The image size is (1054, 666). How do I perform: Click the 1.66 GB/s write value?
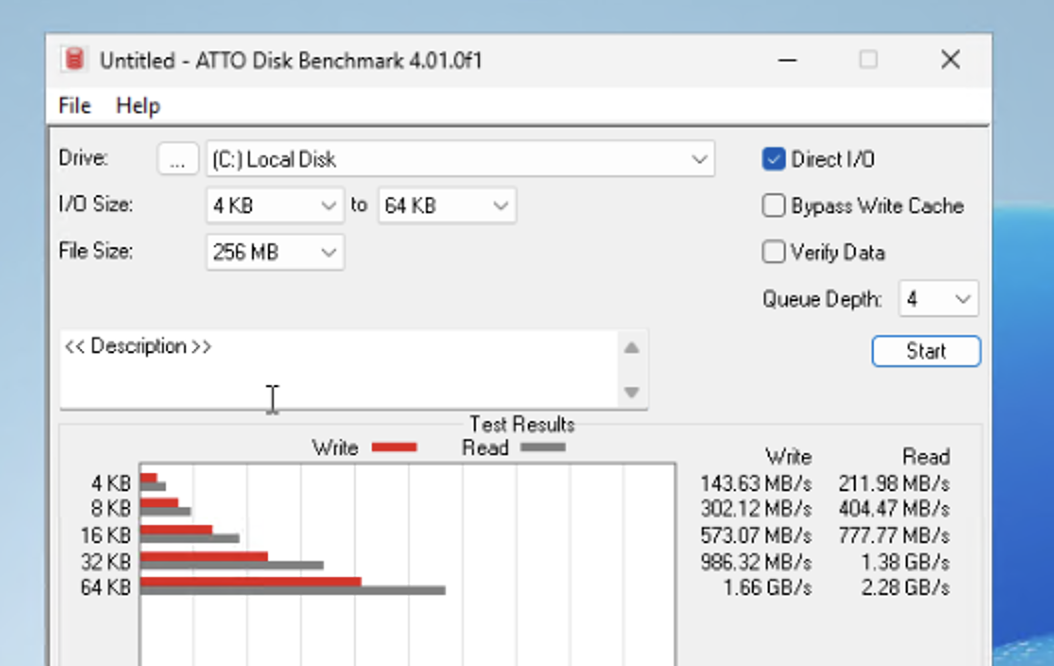pyautogui.click(x=768, y=588)
